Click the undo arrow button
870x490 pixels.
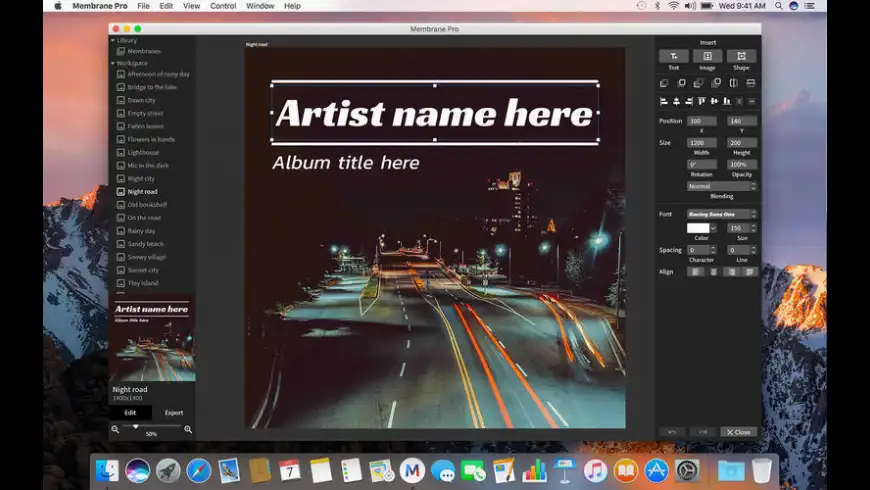(672, 432)
